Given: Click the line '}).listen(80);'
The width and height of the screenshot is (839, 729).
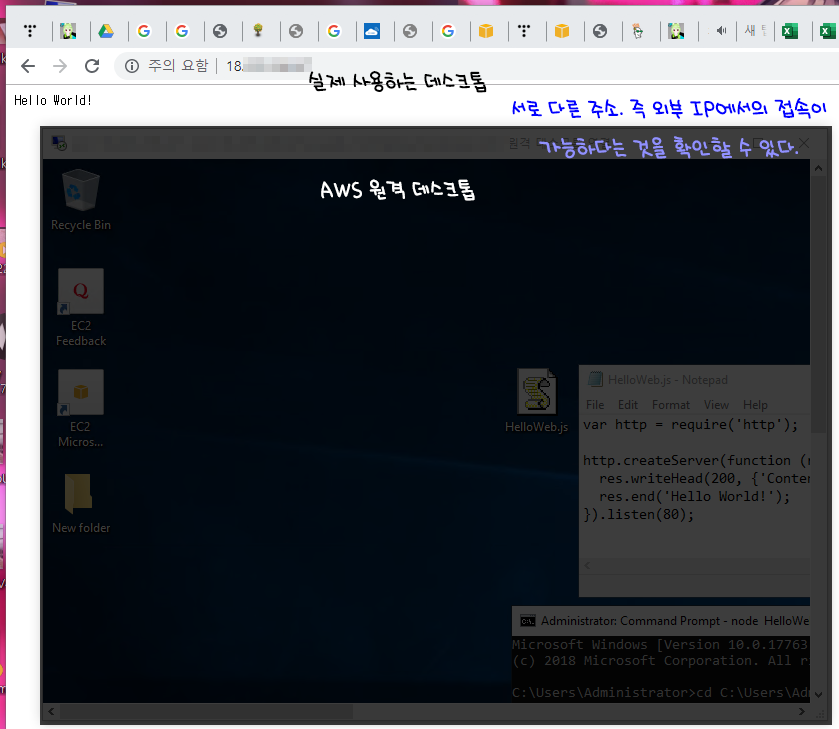Looking at the screenshot, I should (638, 515).
